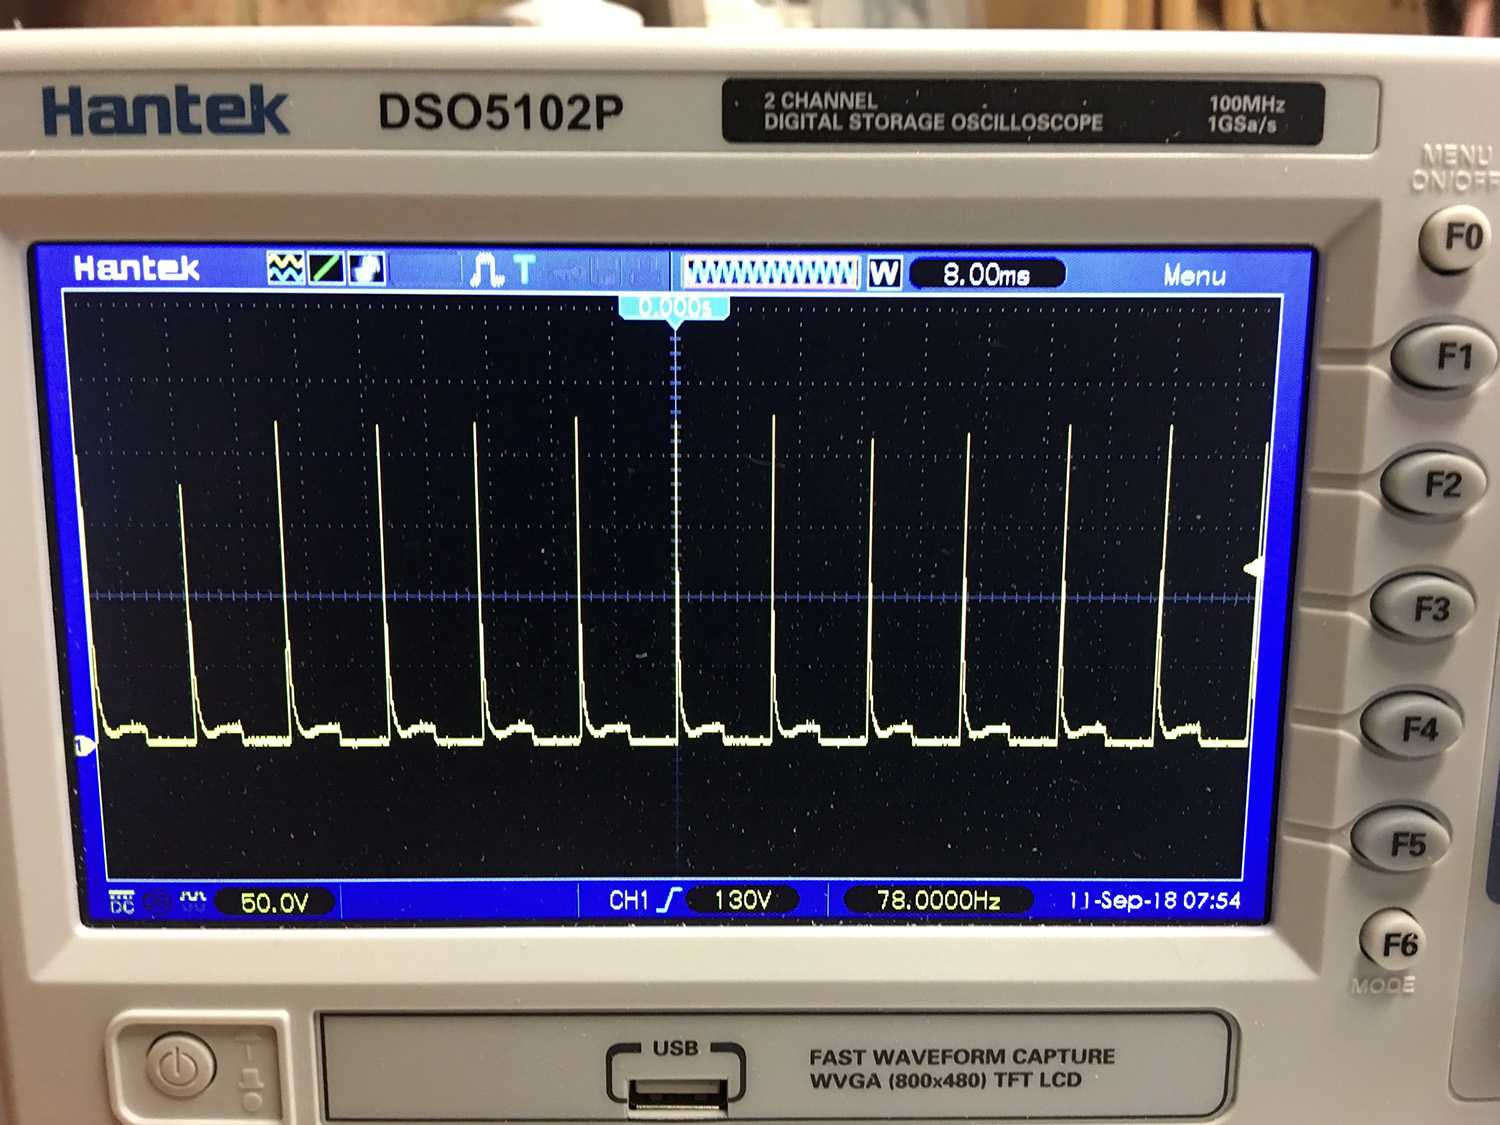Select the 50.0V vertical scale readout
Image resolution: width=1500 pixels, height=1125 pixels.
[x=275, y=903]
